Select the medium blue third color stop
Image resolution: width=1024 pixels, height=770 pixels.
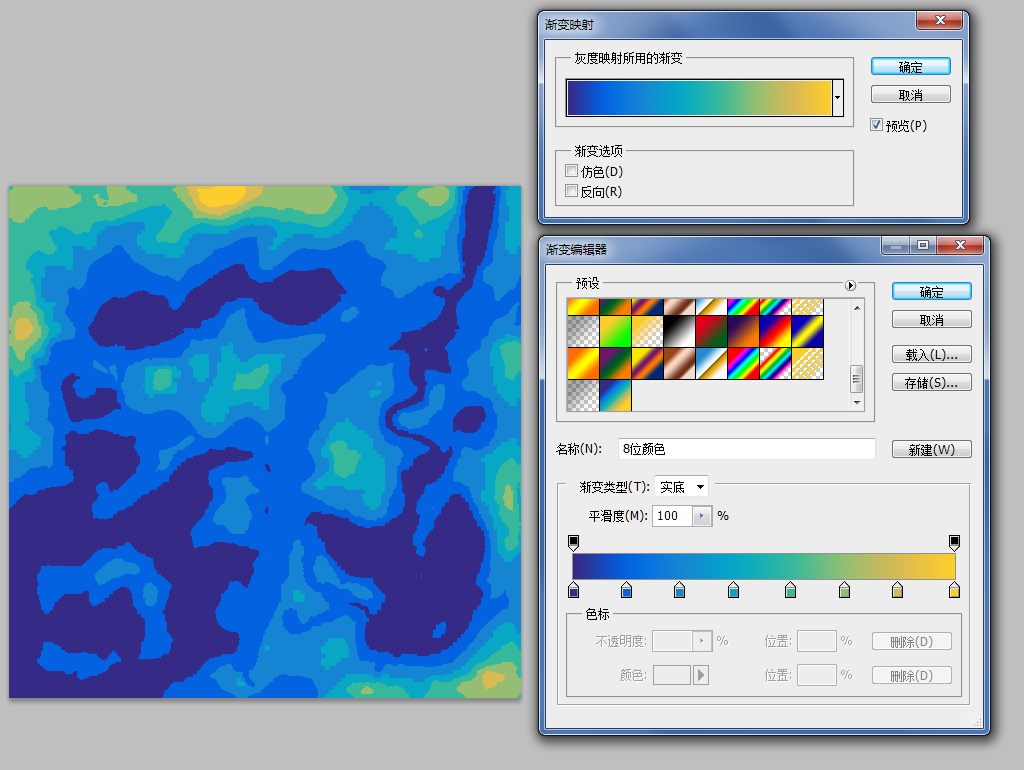[x=679, y=590]
